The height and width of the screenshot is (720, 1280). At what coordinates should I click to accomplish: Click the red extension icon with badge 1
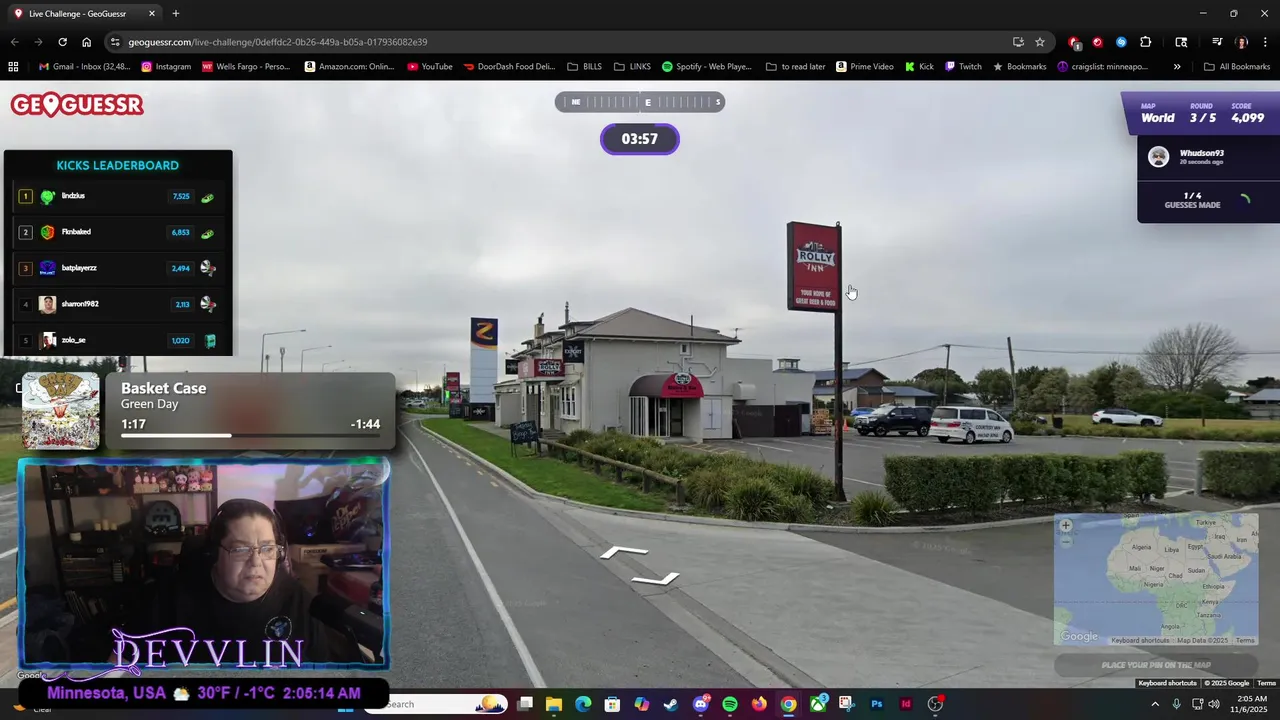(1074, 43)
